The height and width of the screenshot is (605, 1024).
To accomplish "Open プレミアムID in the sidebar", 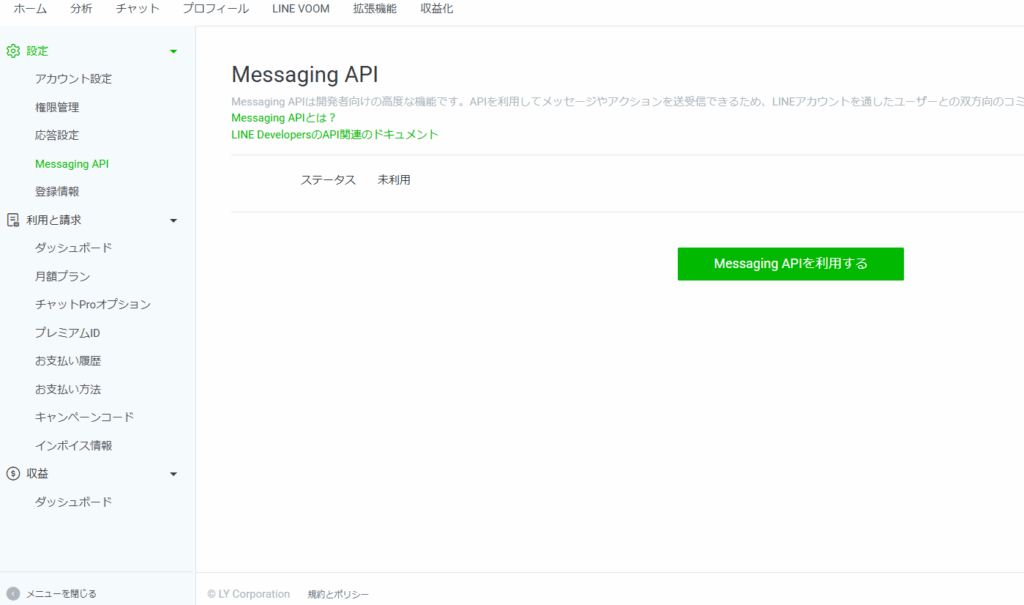I will point(67,333).
